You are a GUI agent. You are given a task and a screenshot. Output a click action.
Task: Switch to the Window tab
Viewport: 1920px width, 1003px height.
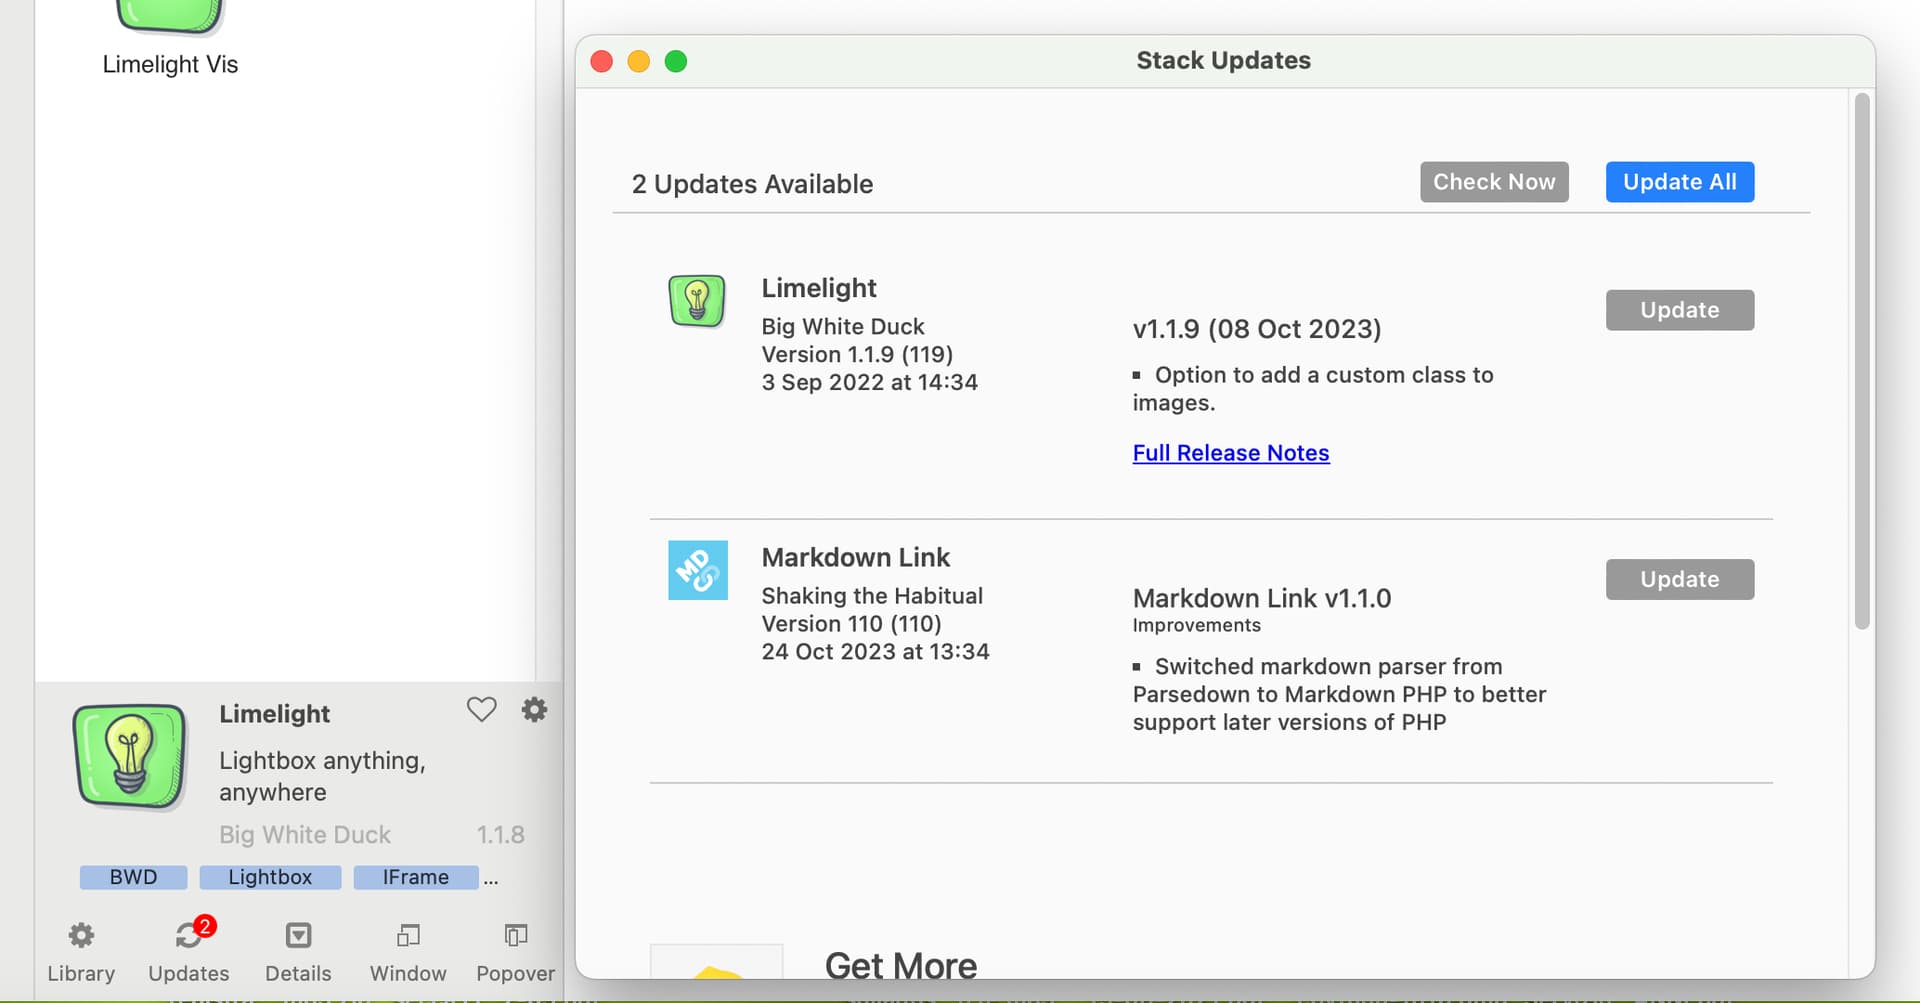coord(408,952)
